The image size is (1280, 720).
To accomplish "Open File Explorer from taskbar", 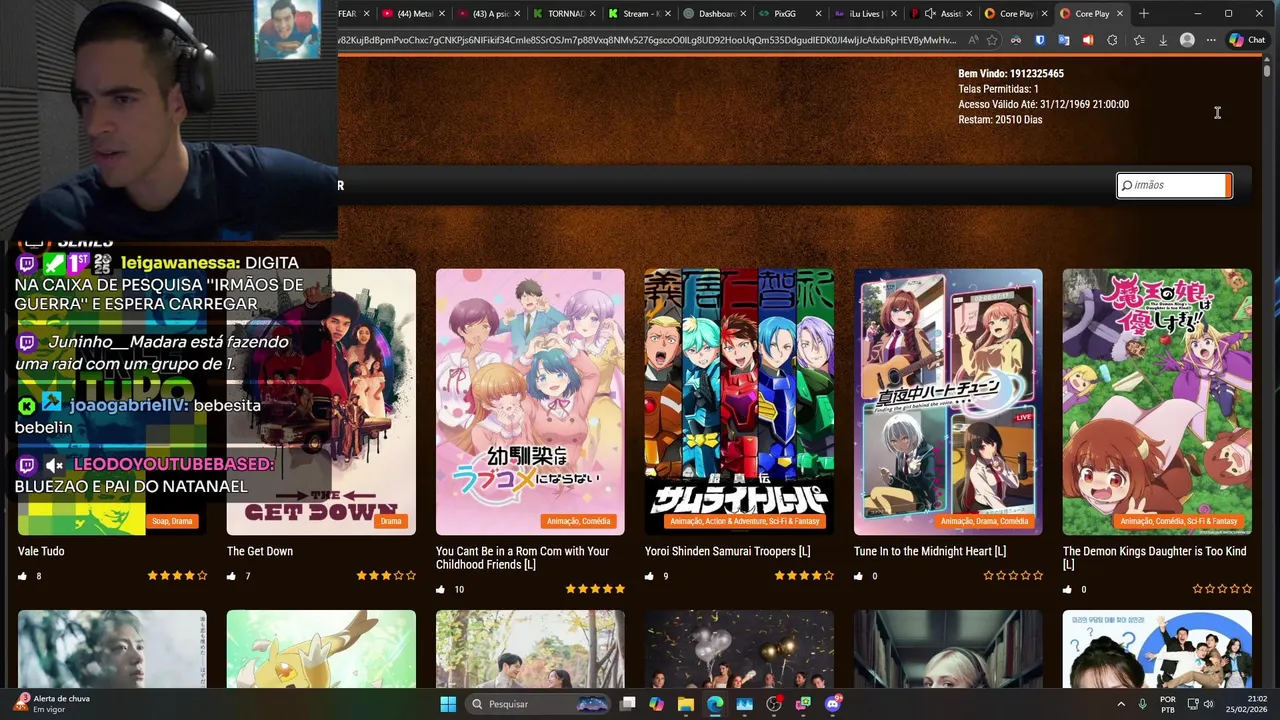I will (686, 704).
